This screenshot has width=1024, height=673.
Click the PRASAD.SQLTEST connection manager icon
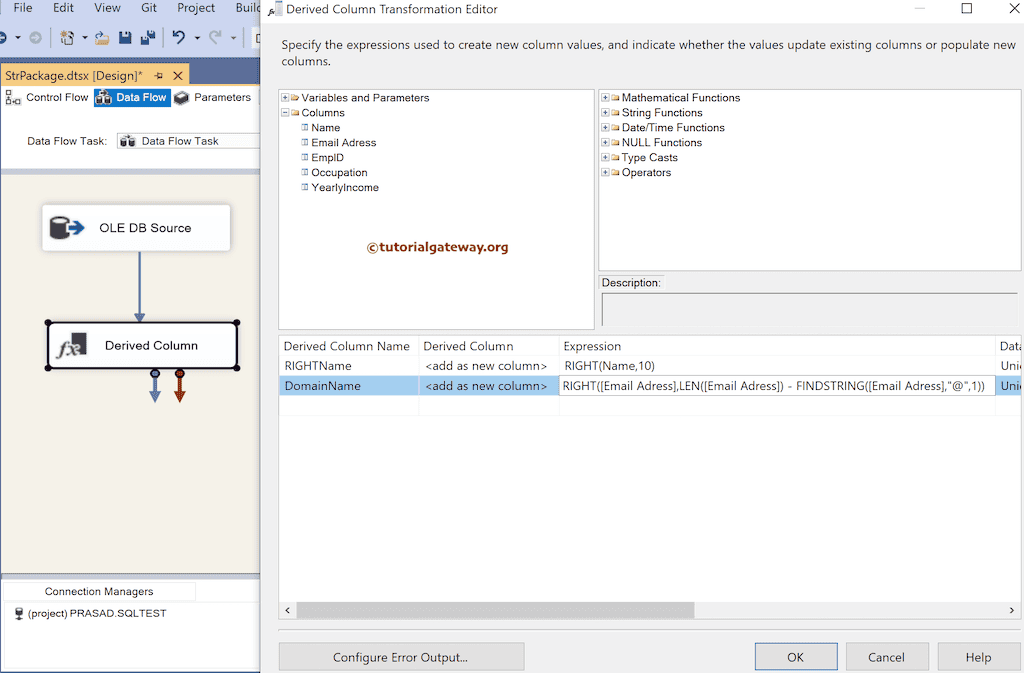(x=18, y=613)
